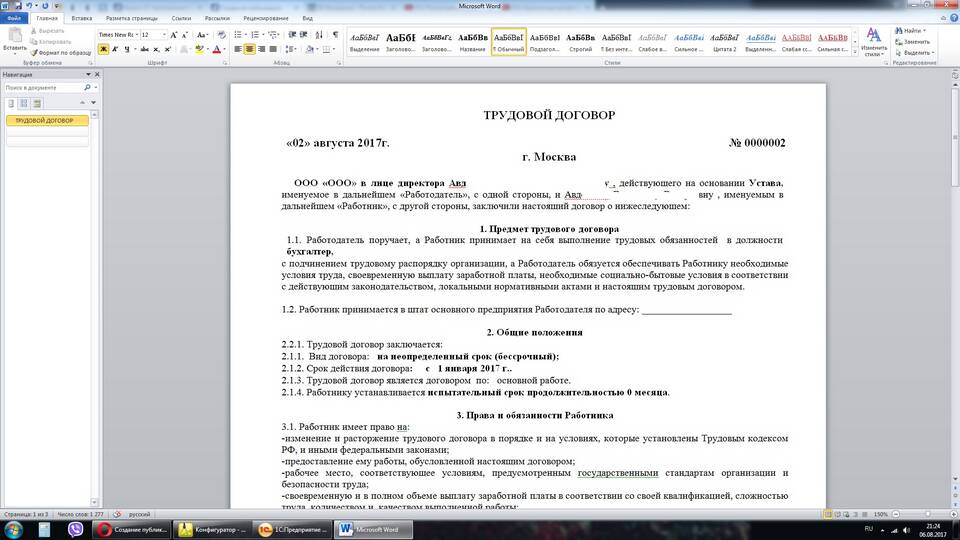Switch to the Разметка страницы tab
The image size is (960, 540).
click(132, 18)
